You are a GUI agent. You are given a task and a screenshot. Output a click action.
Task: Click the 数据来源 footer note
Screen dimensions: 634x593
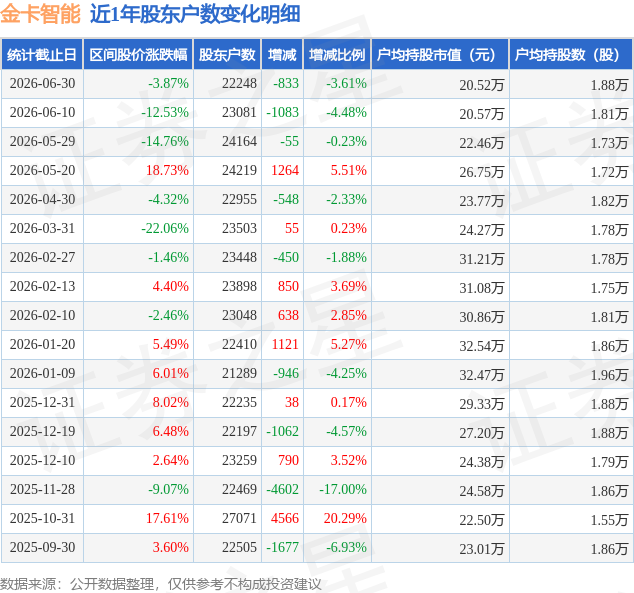[161, 584]
